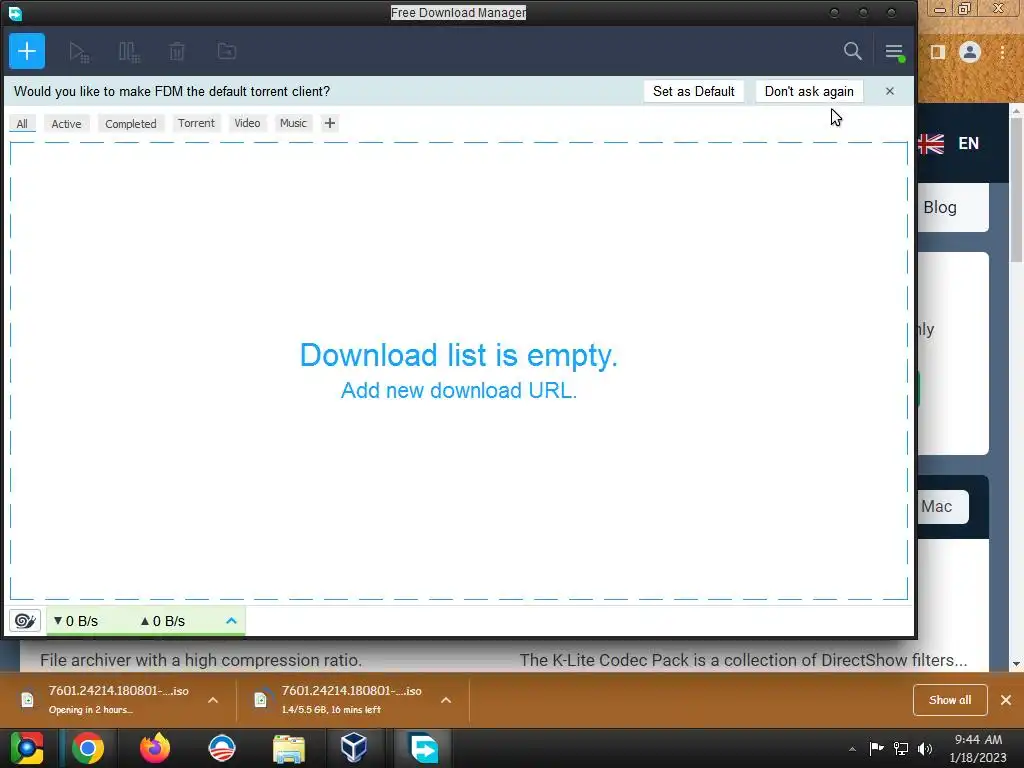Expand the speed panel chevron
Viewport: 1024px width, 768px height.
click(x=231, y=620)
